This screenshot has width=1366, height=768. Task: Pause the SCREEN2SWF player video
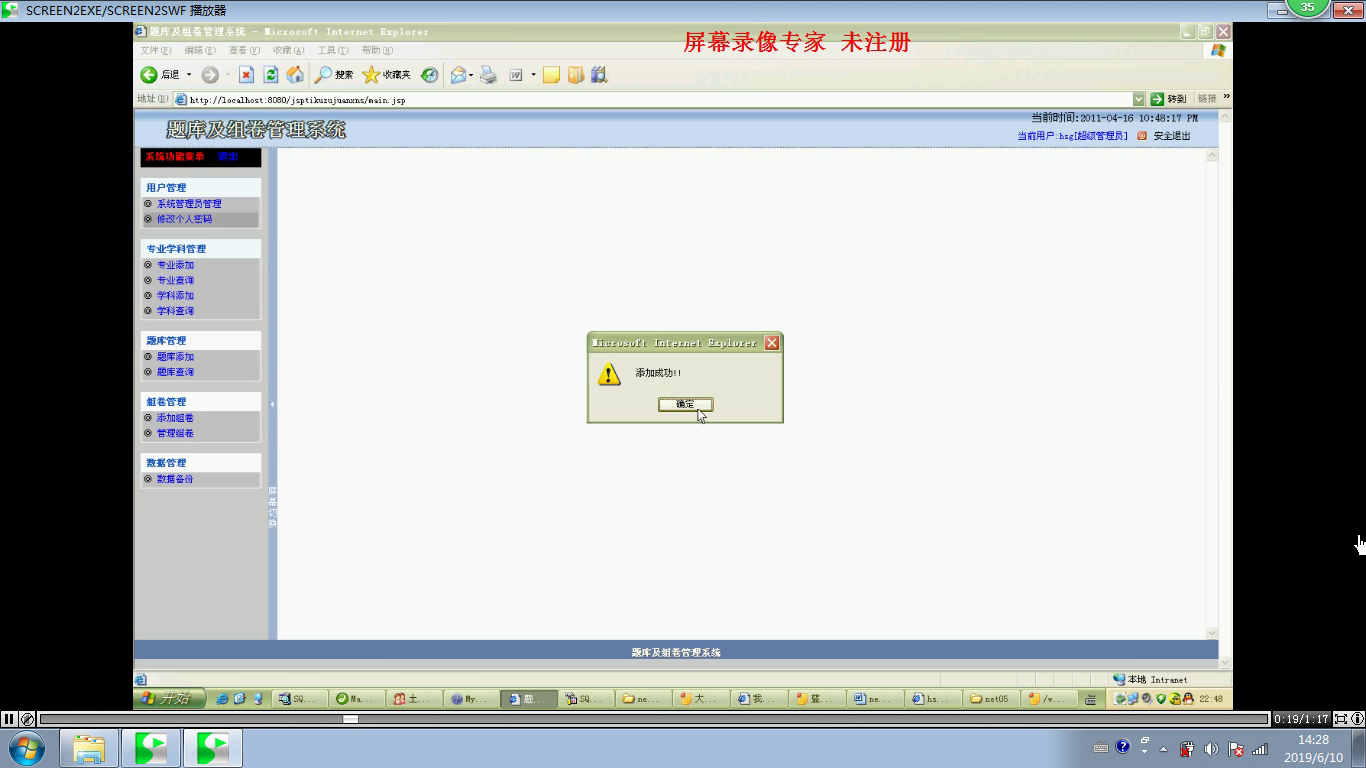tap(8, 718)
